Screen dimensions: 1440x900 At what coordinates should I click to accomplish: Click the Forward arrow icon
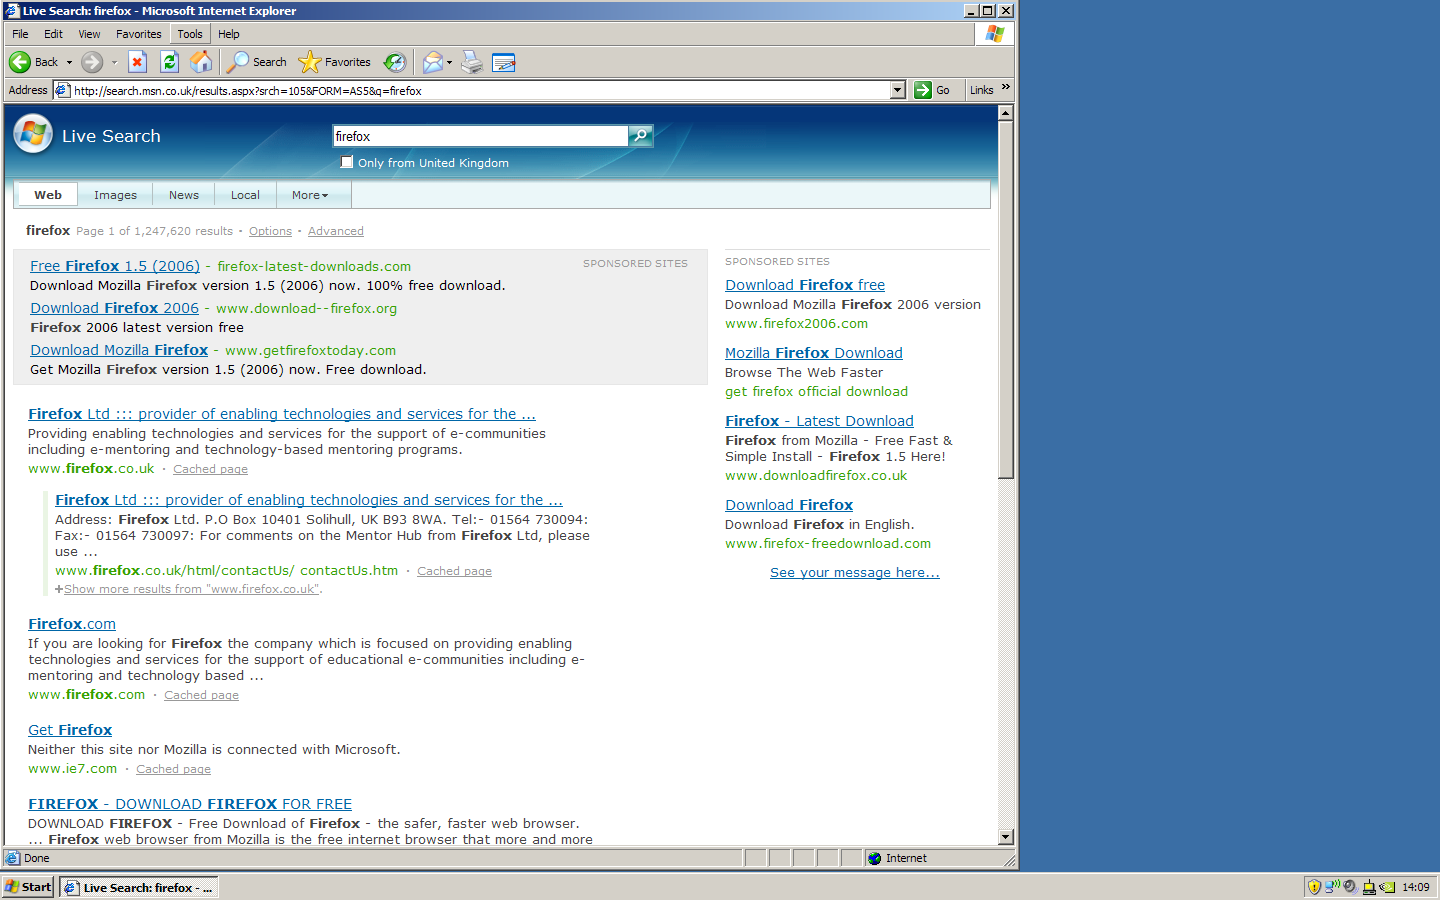click(92, 62)
